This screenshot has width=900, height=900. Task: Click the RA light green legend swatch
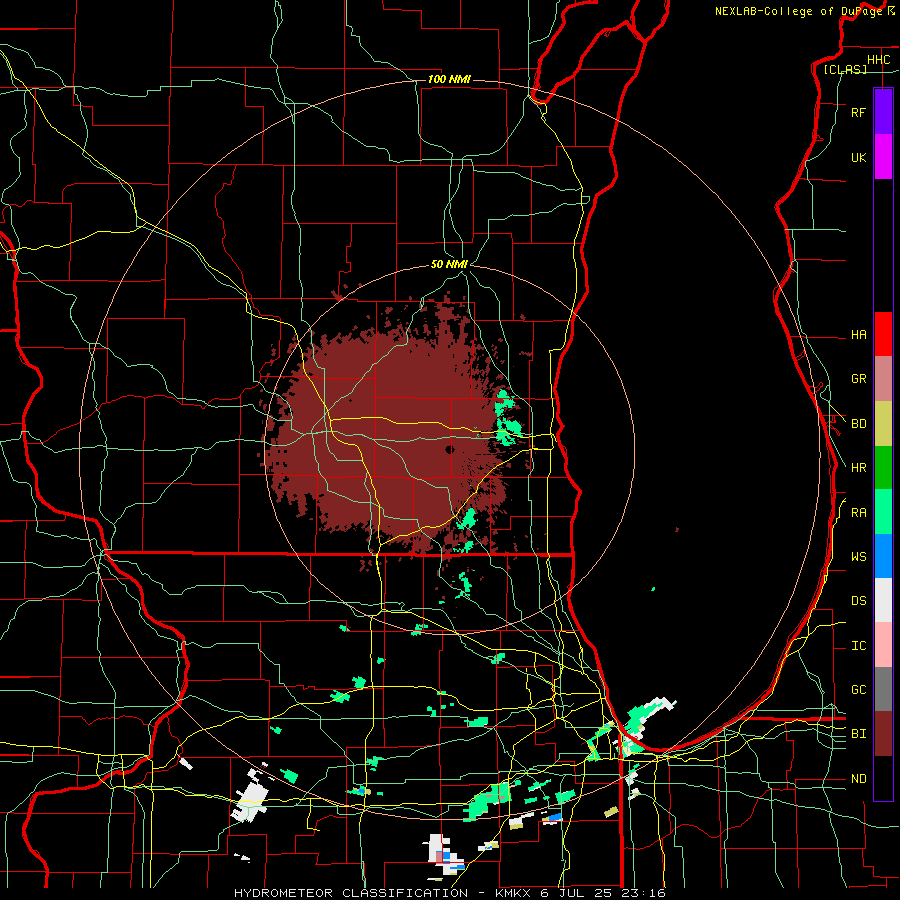[x=883, y=512]
